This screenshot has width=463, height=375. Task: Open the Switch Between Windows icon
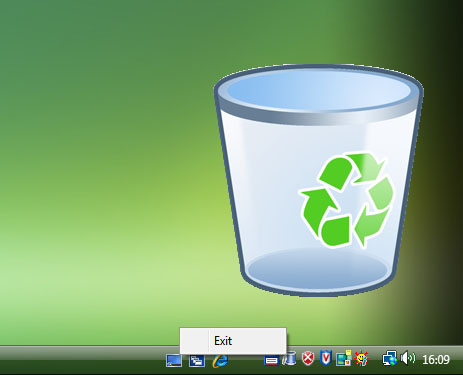(x=197, y=360)
